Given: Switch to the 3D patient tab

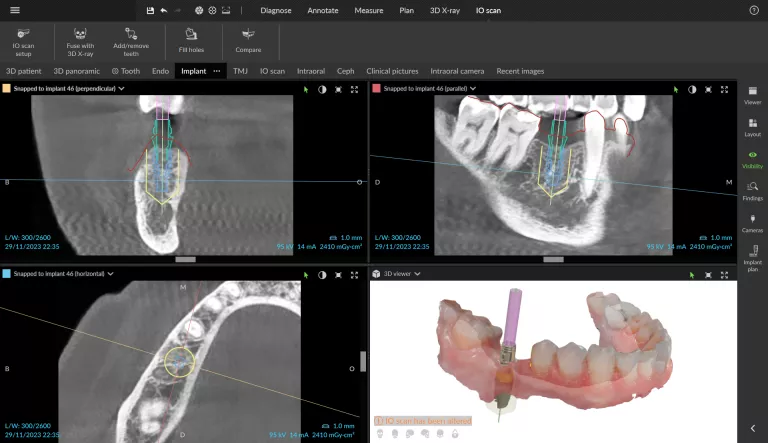Looking at the screenshot, I should point(24,71).
